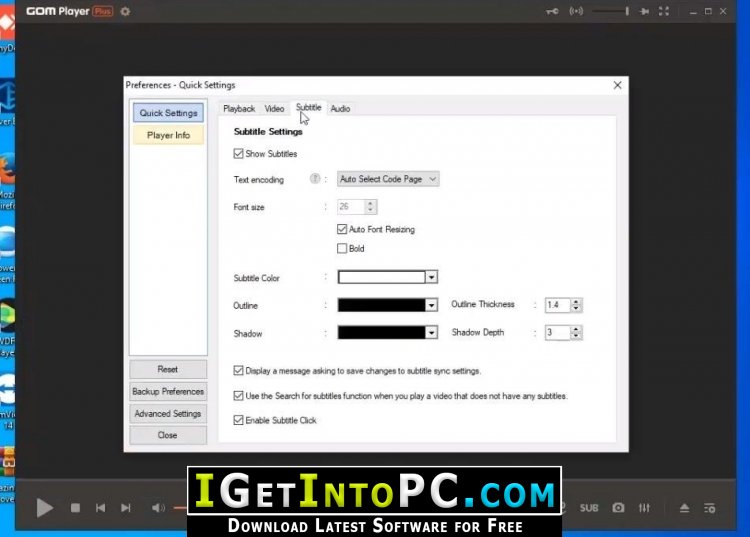Viewport: 750px width, 537px height.
Task: Switch to the Playback tab
Action: click(x=239, y=109)
